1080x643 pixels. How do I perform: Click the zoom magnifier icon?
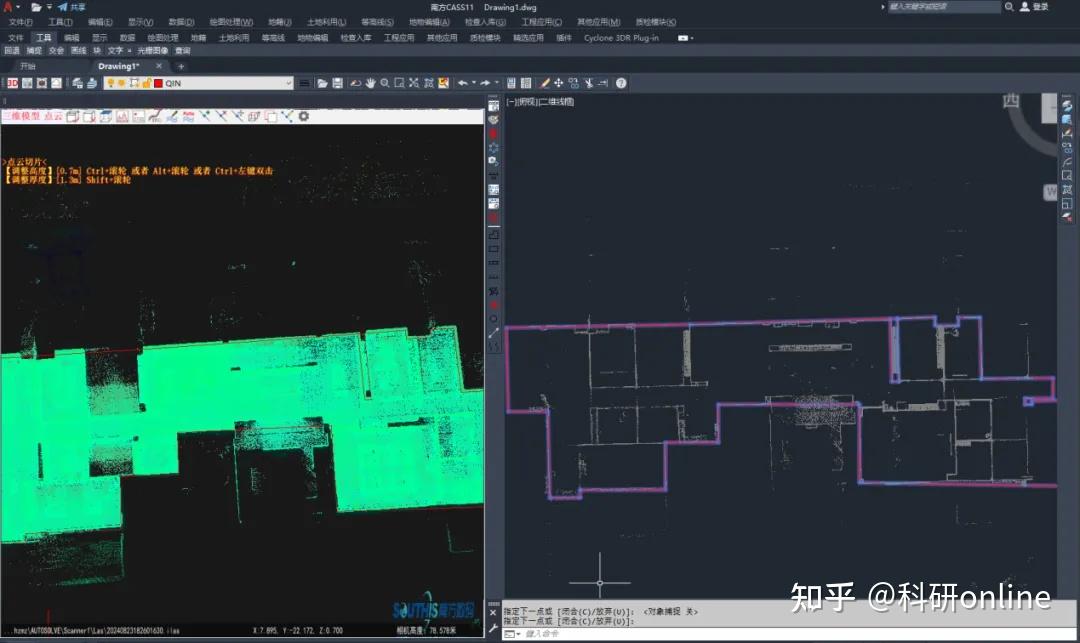click(385, 83)
